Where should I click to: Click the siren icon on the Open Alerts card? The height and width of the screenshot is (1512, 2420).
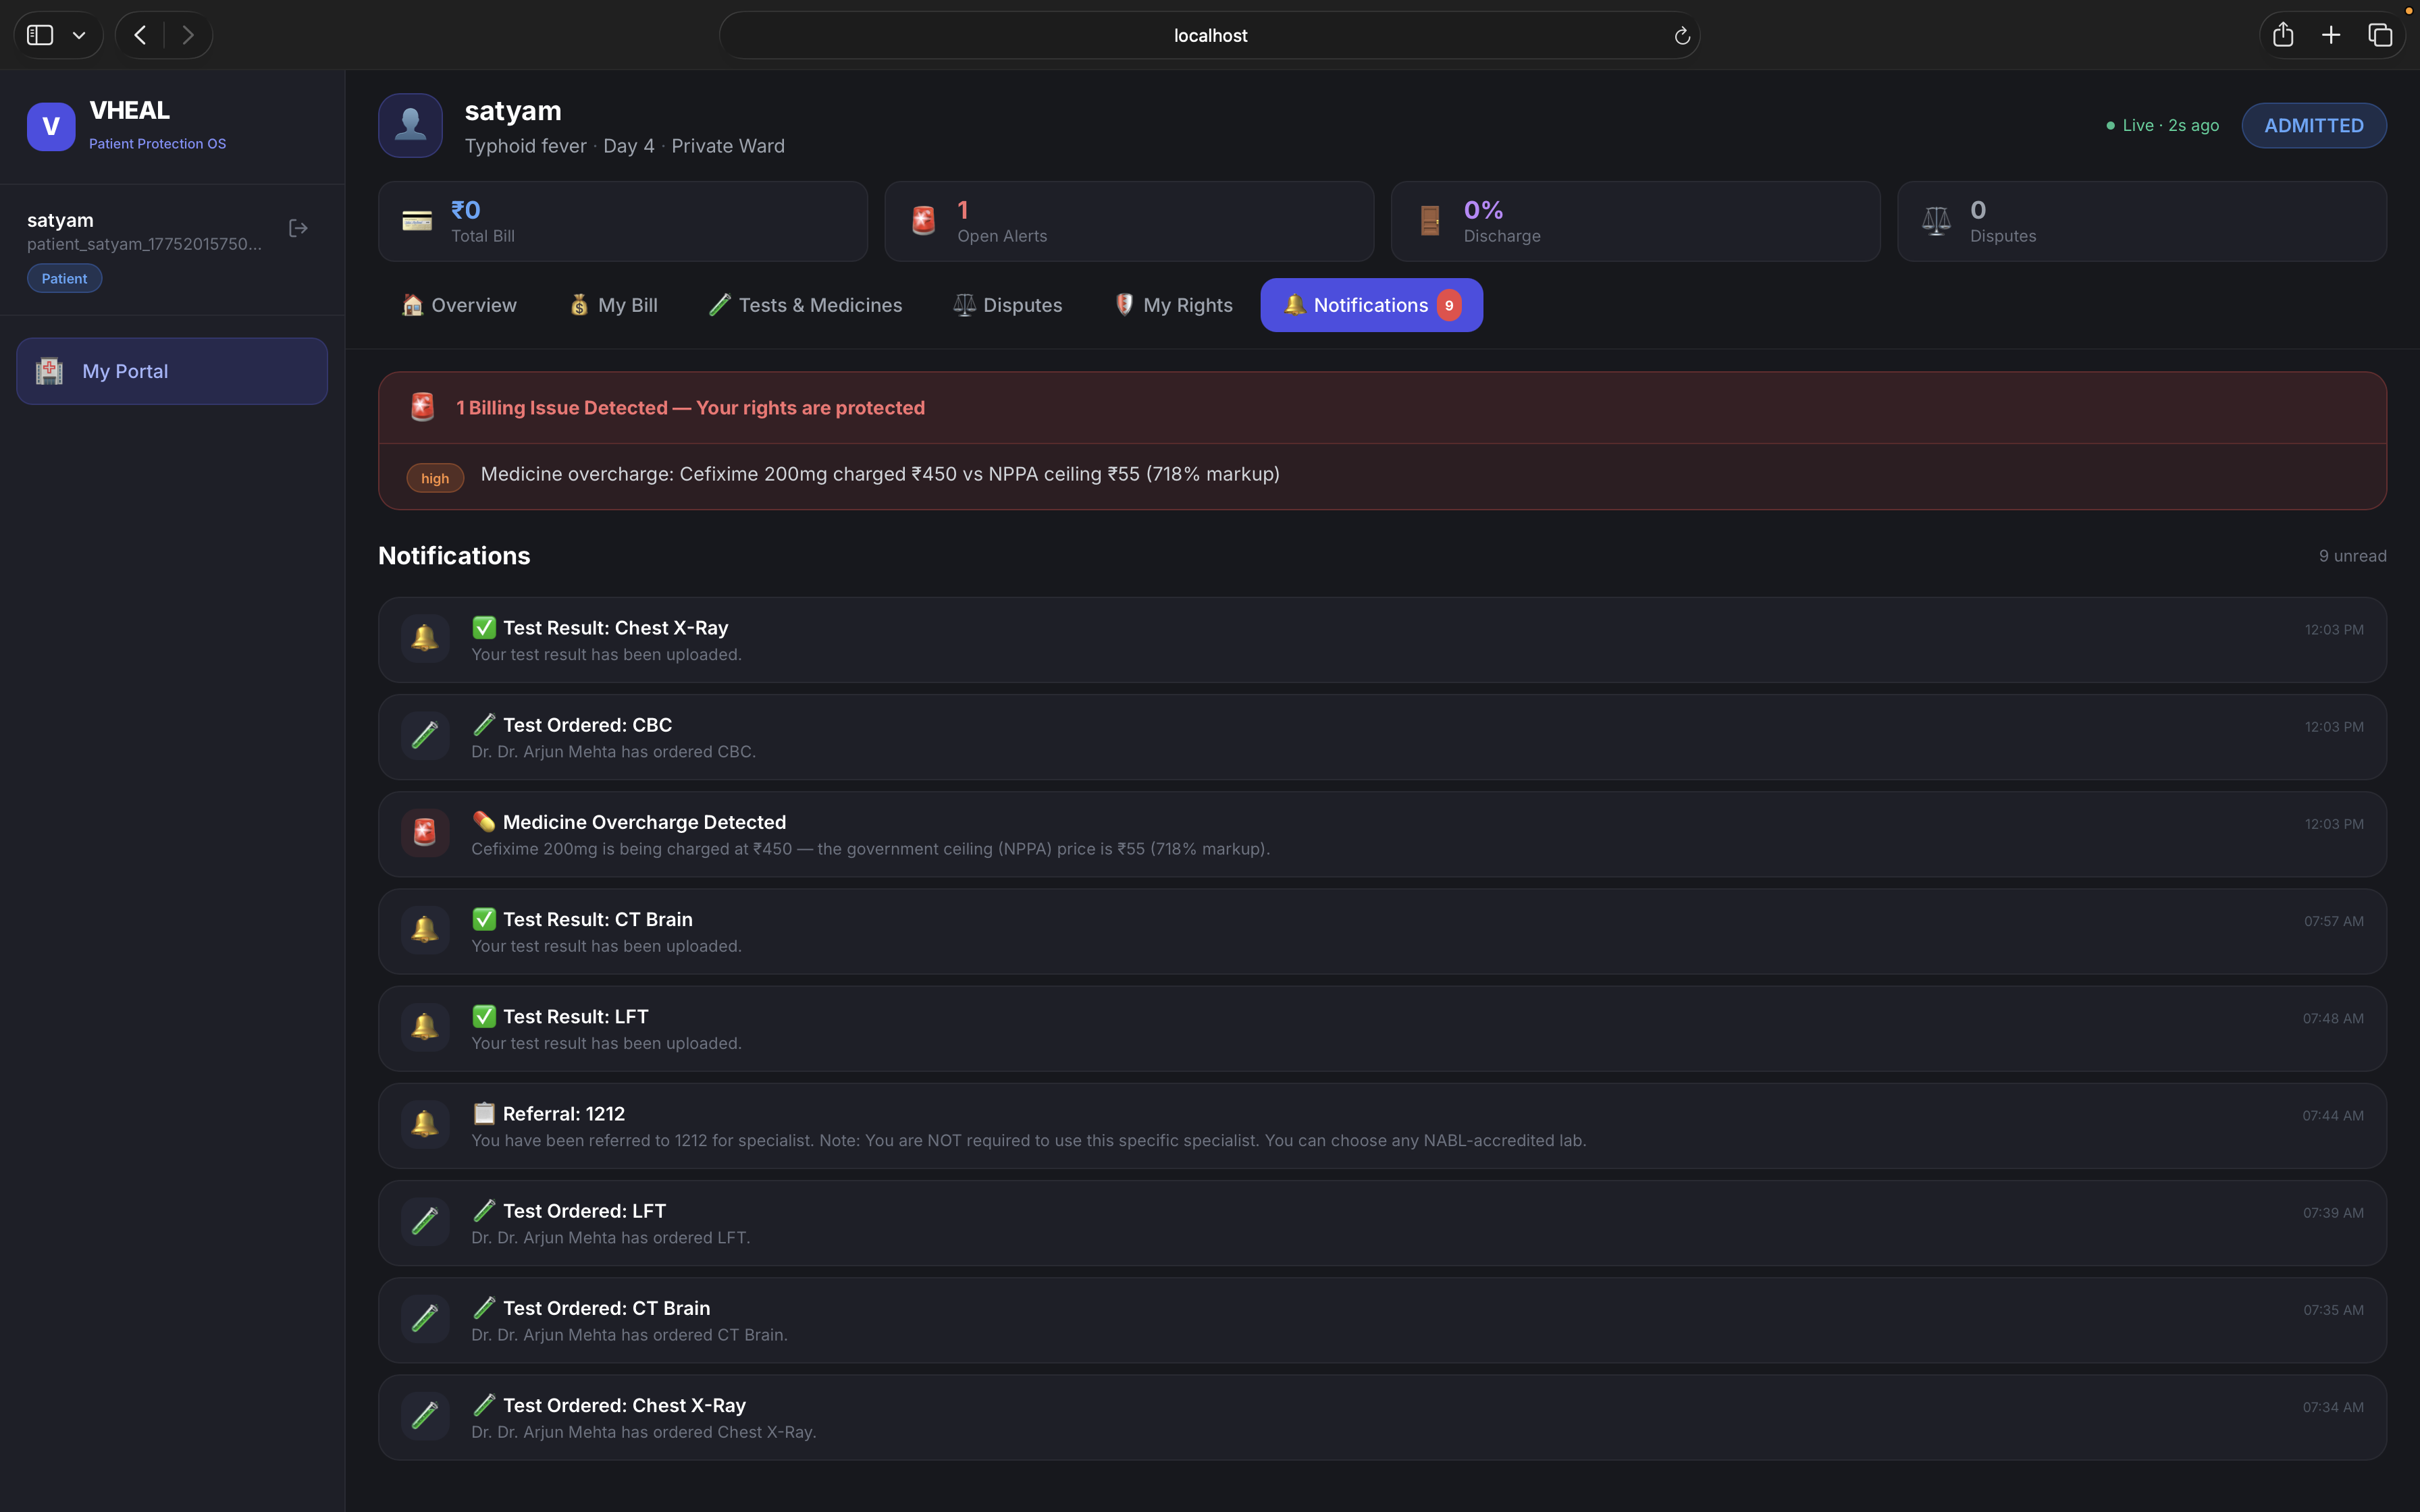tap(922, 220)
